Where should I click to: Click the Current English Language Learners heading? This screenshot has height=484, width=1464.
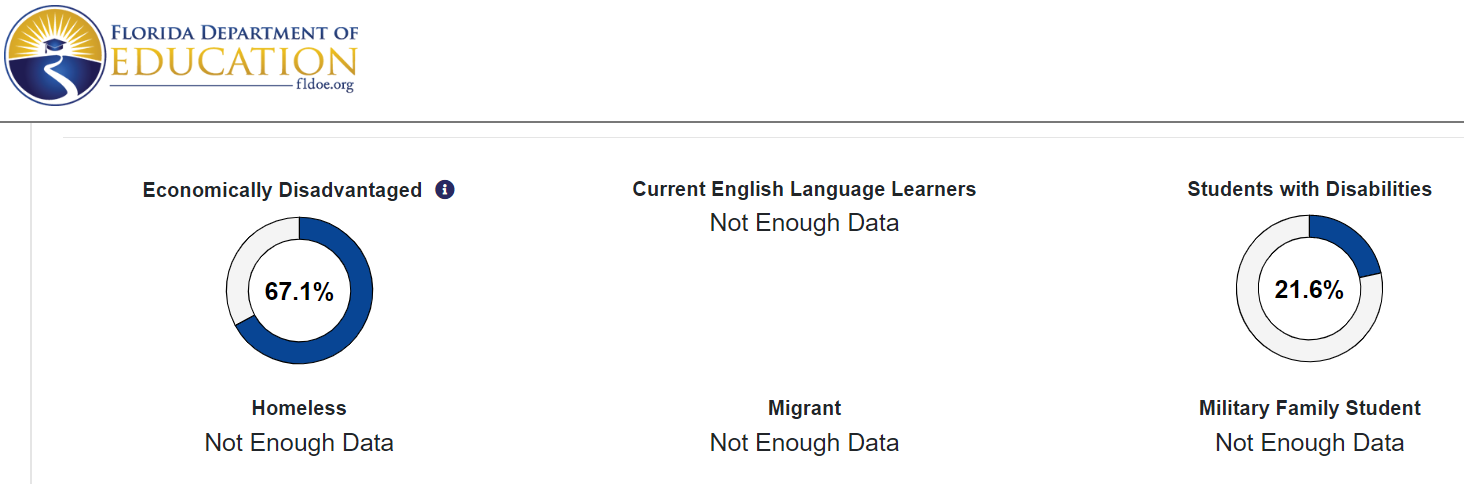pyautogui.click(x=804, y=189)
